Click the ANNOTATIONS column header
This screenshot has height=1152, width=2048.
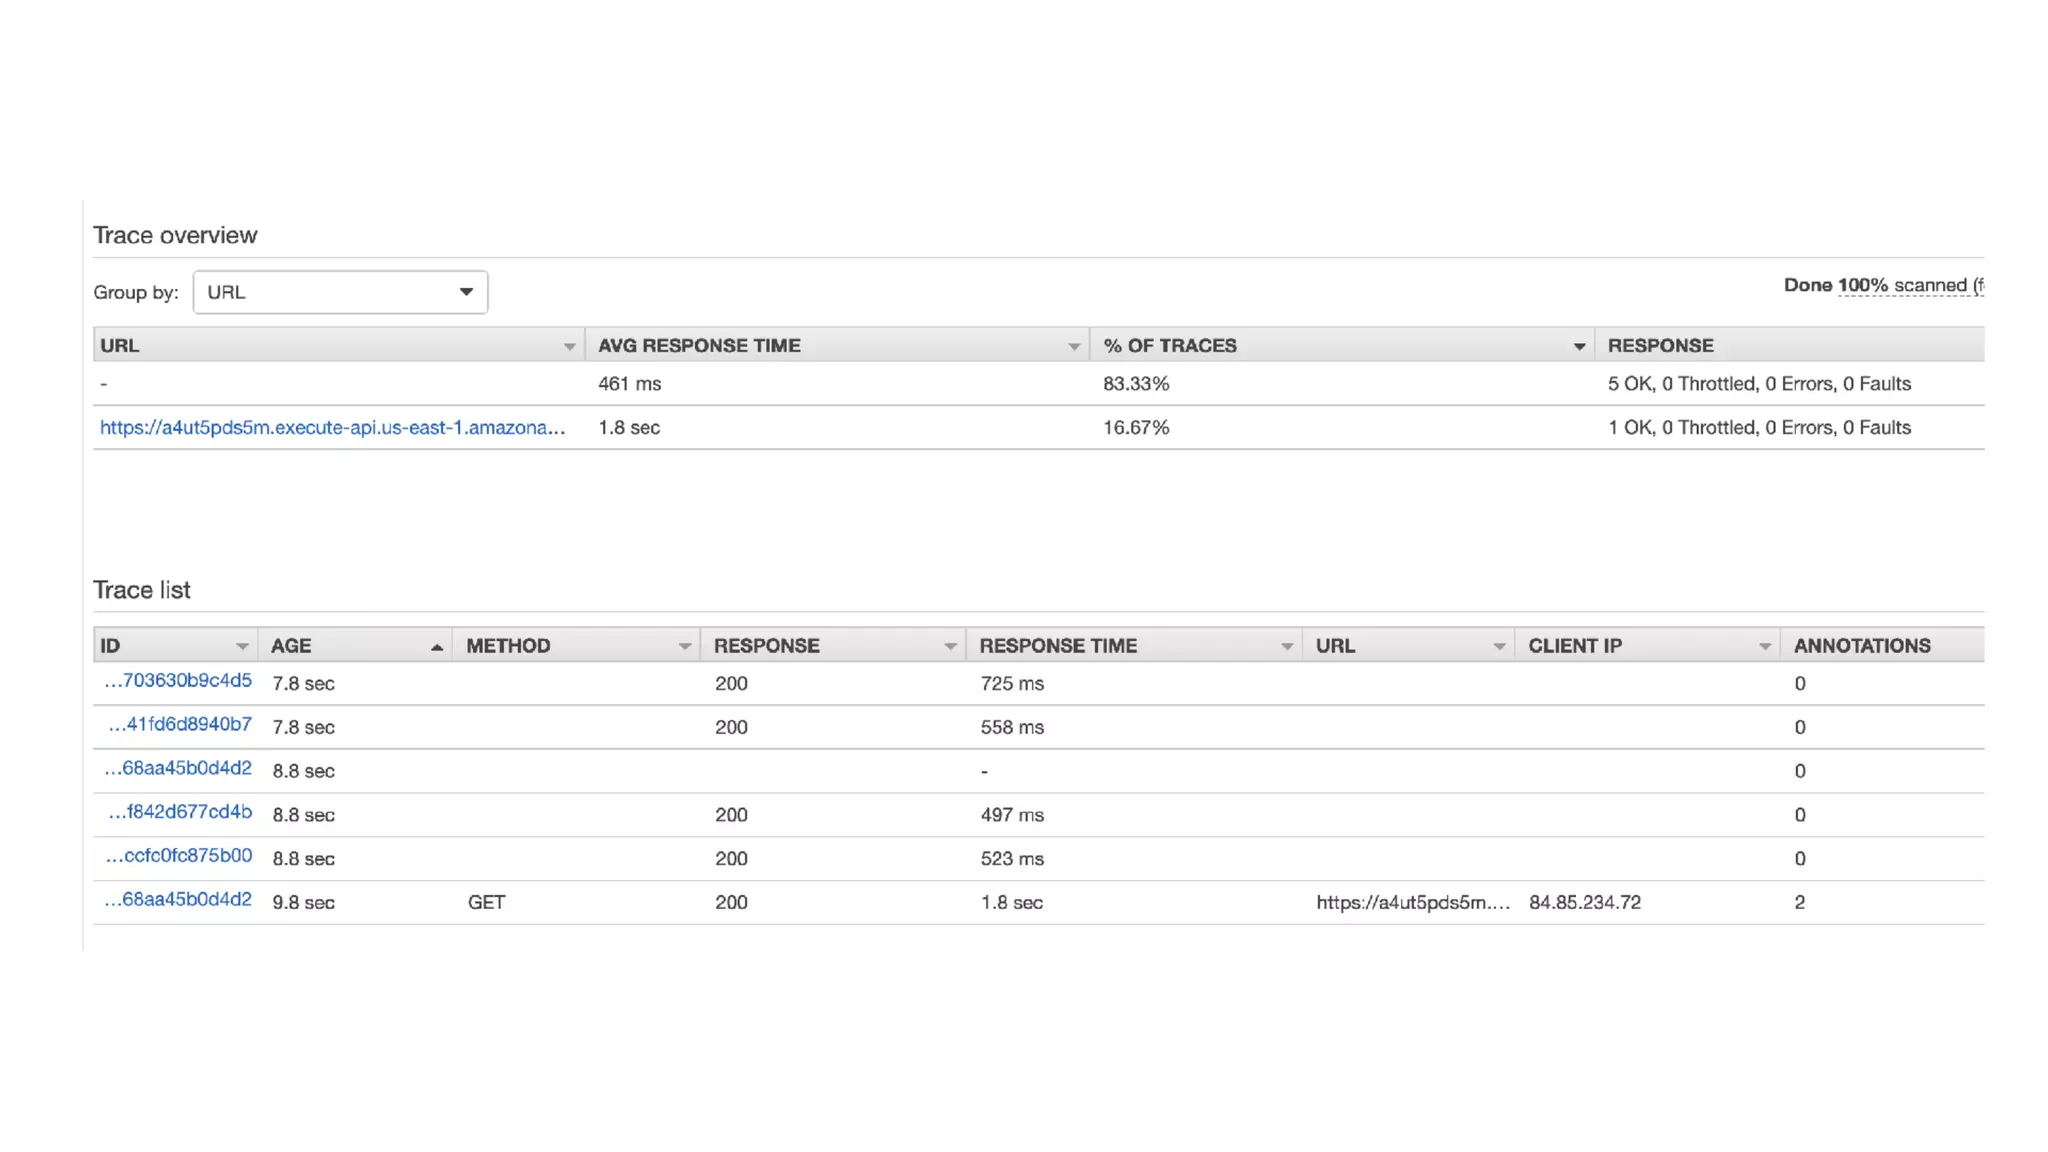coord(1861,646)
